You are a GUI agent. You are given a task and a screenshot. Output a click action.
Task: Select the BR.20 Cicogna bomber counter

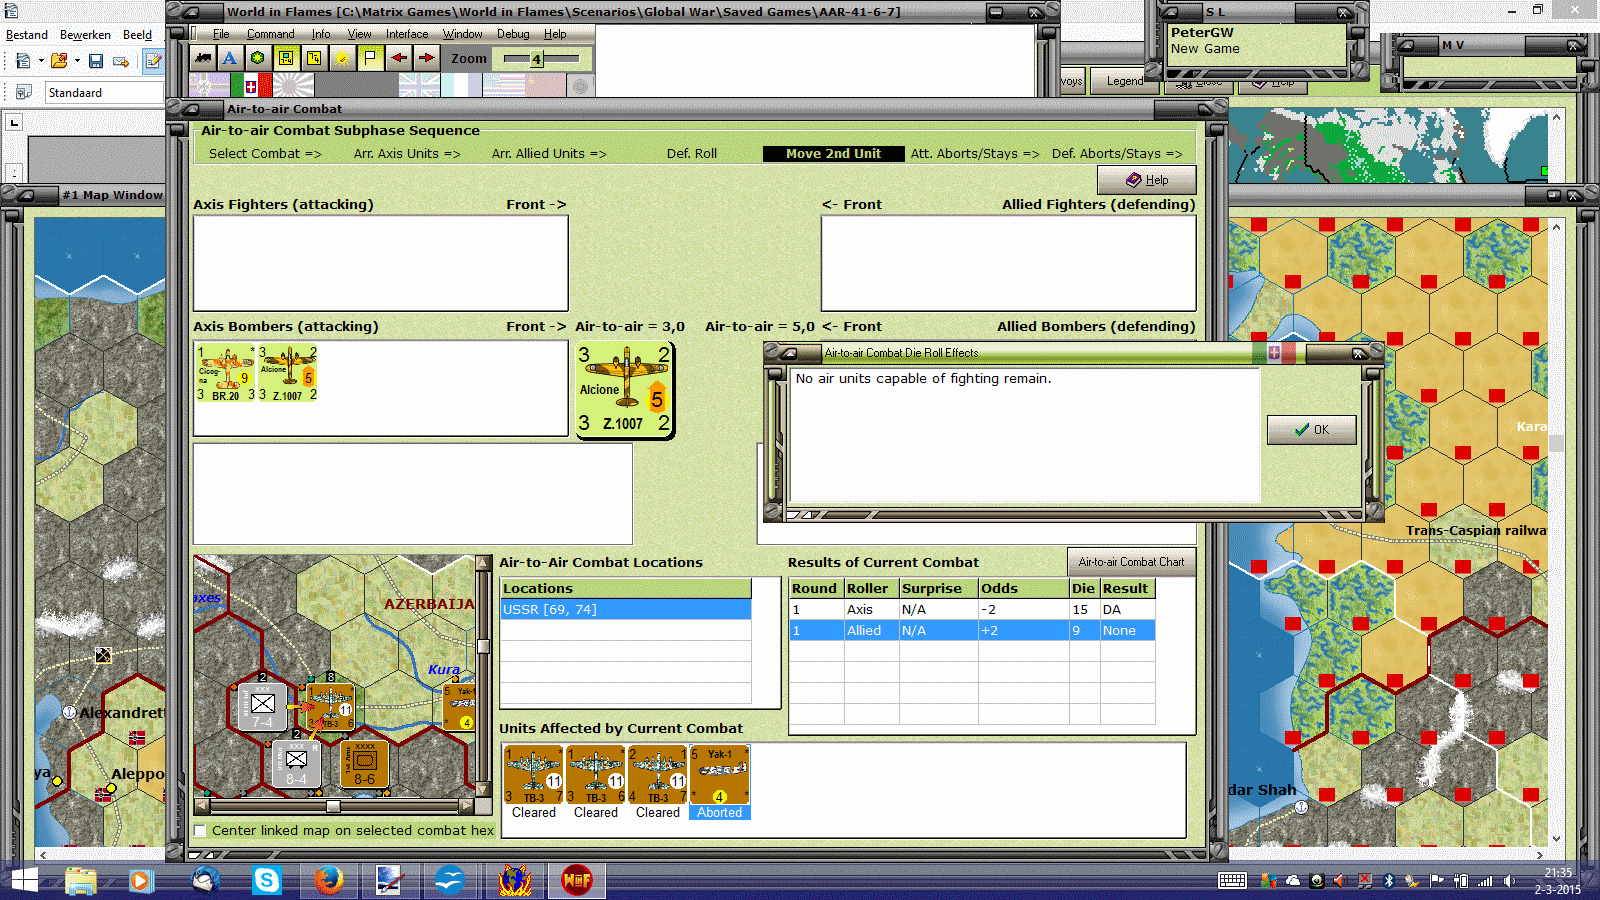[x=225, y=374]
